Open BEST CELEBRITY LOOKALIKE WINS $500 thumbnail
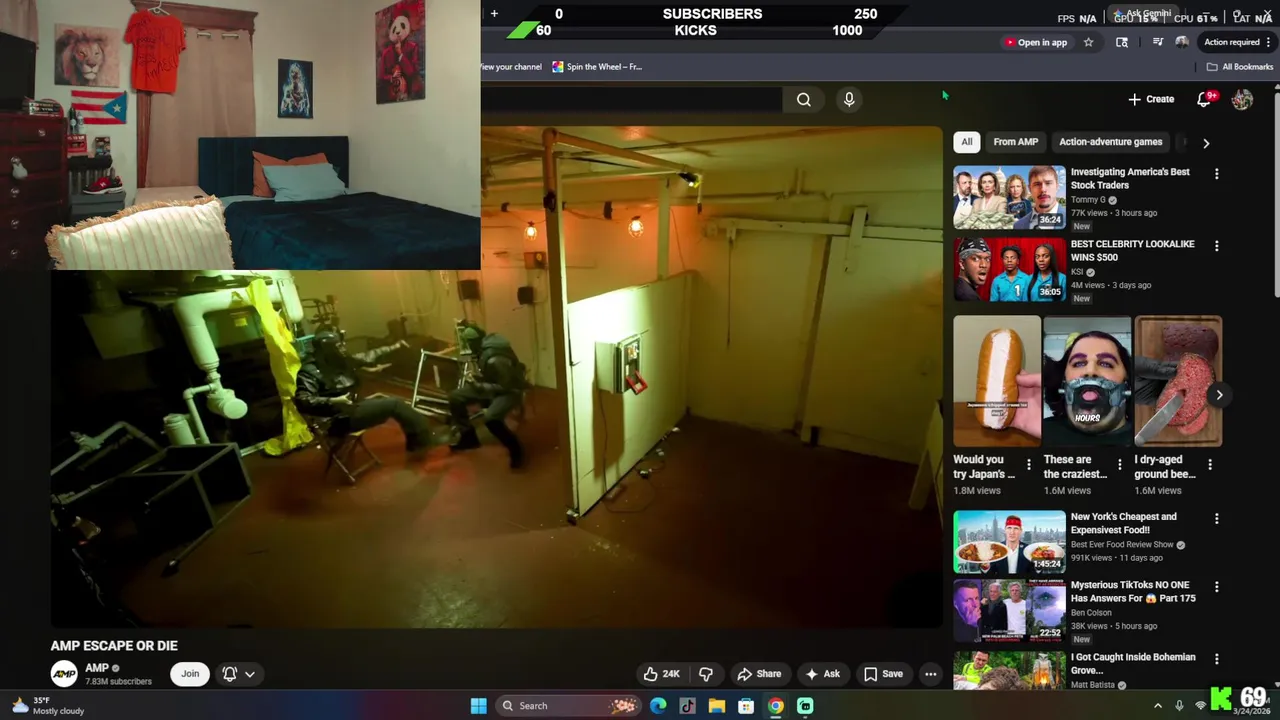 click(x=1009, y=269)
